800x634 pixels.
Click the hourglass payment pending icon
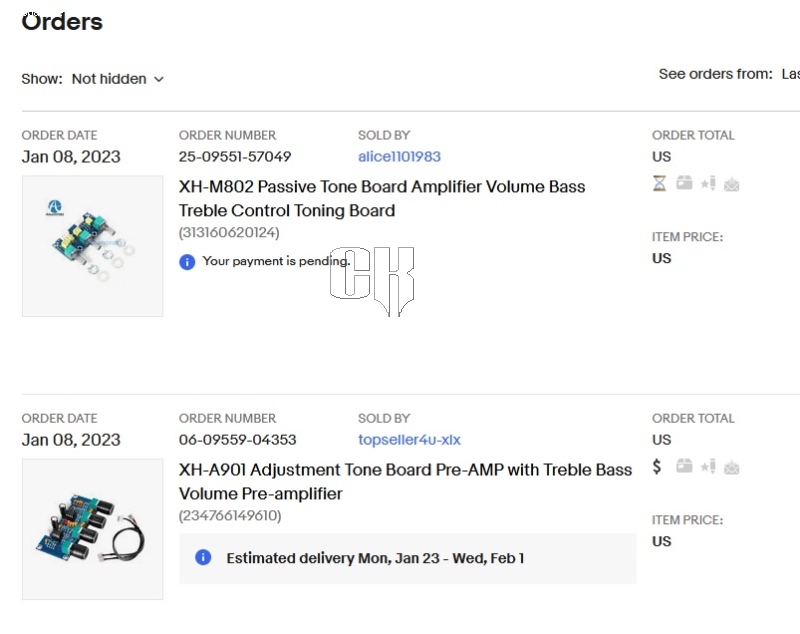point(659,183)
